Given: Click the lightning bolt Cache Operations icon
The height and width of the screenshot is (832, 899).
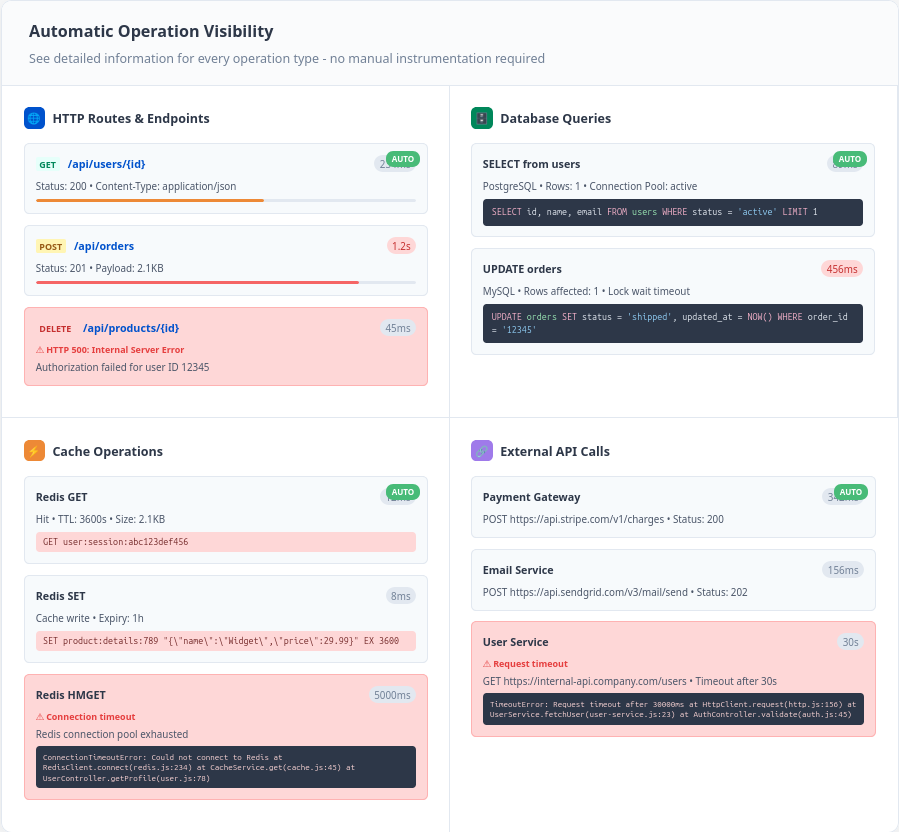Looking at the screenshot, I should tap(34, 451).
